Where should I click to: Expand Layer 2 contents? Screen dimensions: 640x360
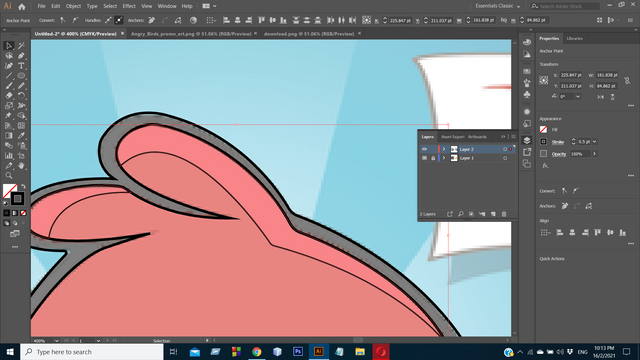click(444, 149)
